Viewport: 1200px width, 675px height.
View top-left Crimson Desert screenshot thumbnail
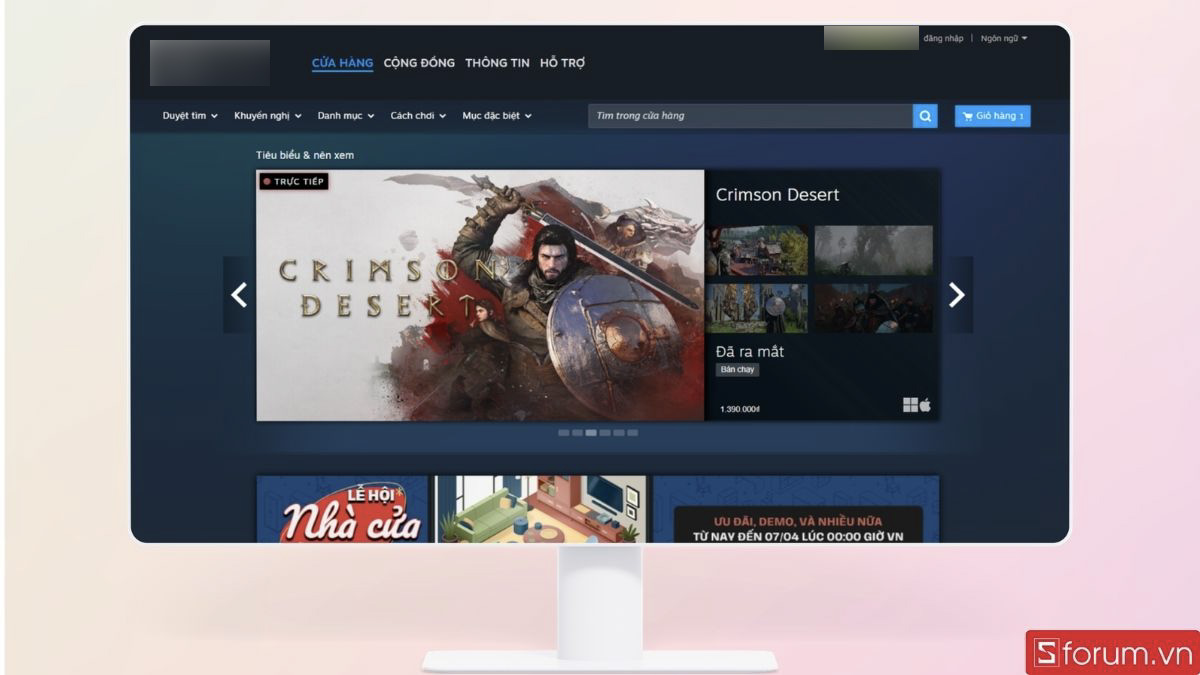click(x=757, y=251)
